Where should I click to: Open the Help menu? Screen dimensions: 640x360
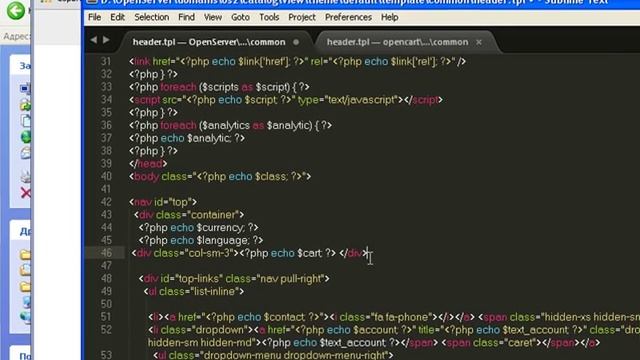[389, 17]
